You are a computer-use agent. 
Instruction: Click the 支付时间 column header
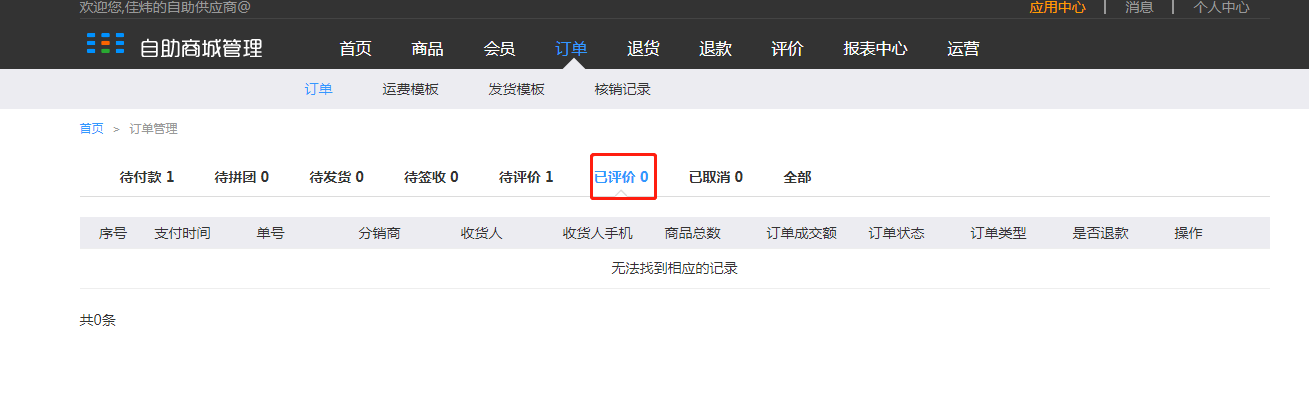(182, 233)
